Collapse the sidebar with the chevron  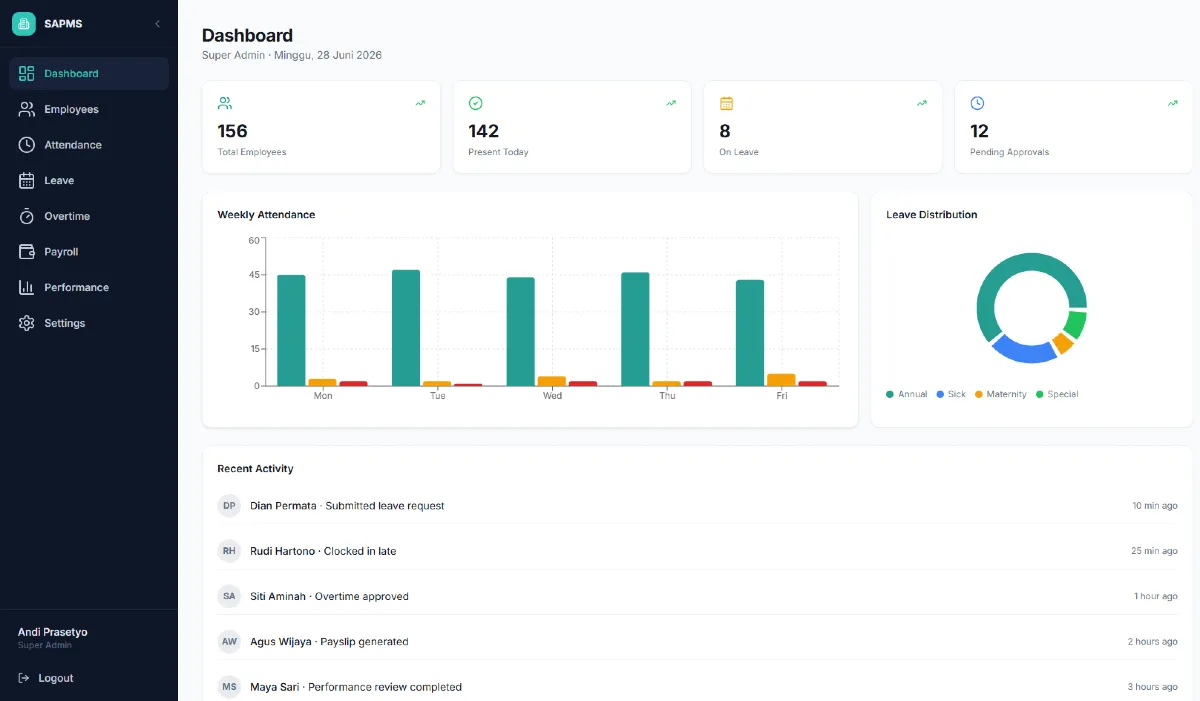coord(157,24)
